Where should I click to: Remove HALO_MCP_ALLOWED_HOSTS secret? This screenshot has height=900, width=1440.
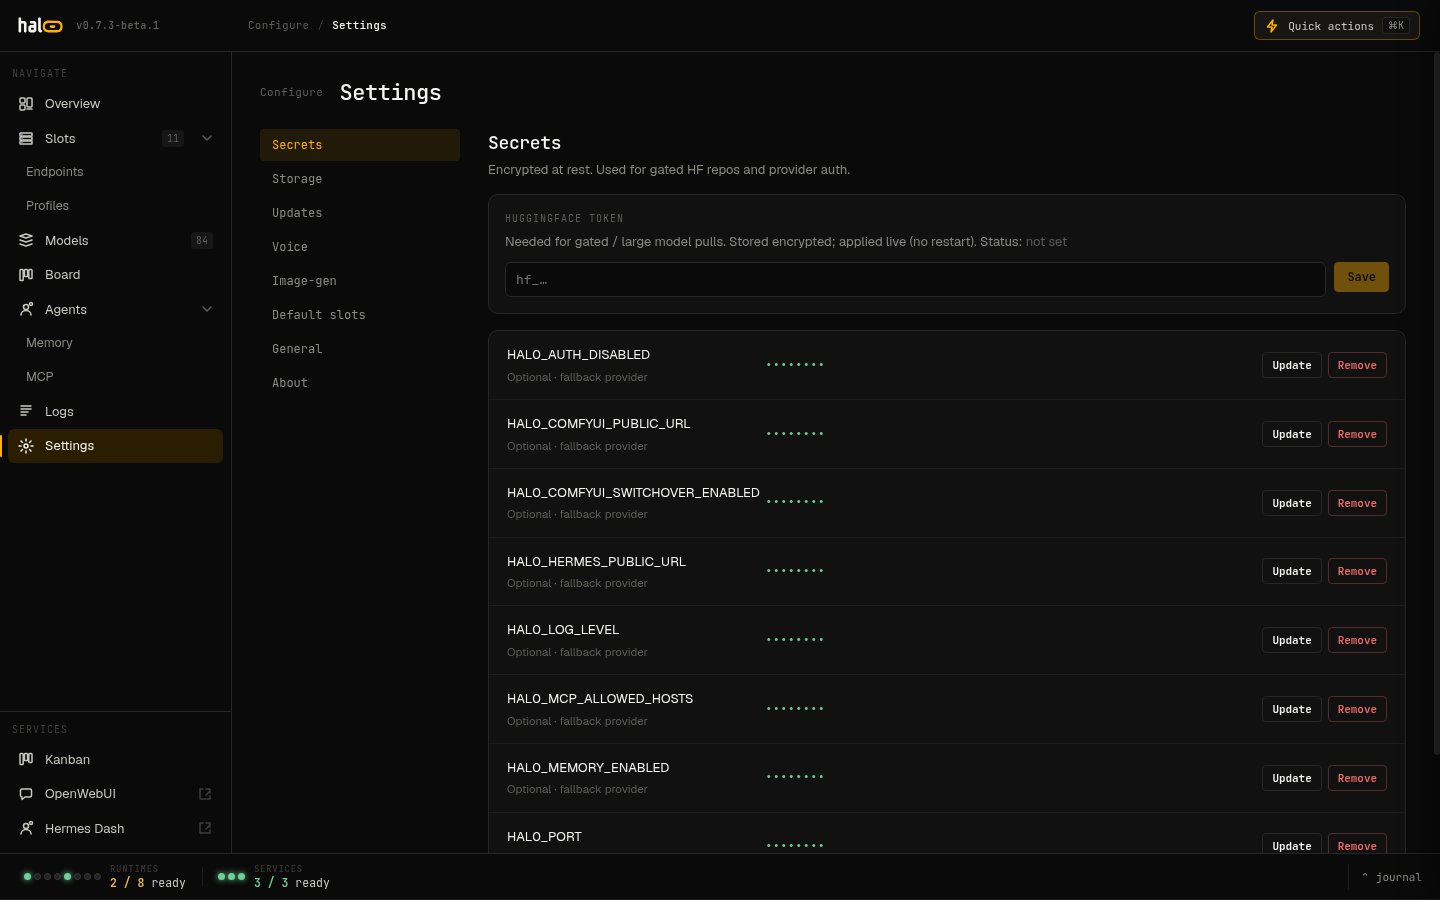click(x=1357, y=709)
